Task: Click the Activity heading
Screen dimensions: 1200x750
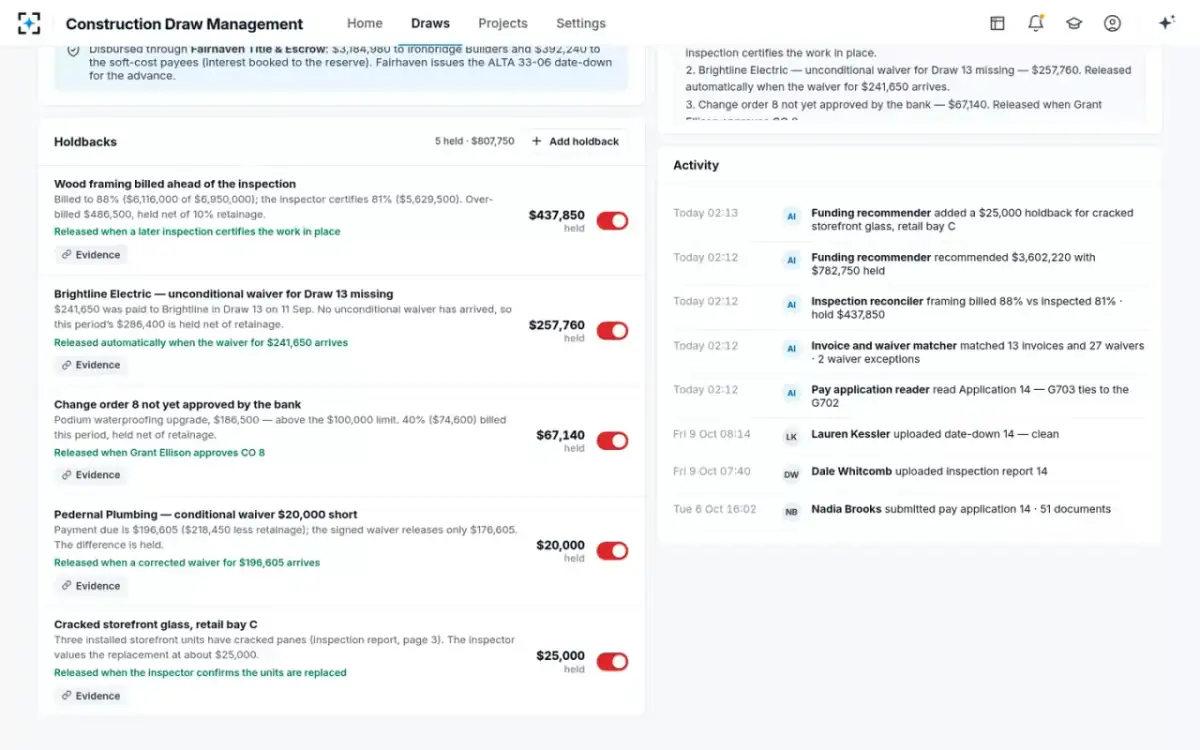Action: [x=696, y=165]
